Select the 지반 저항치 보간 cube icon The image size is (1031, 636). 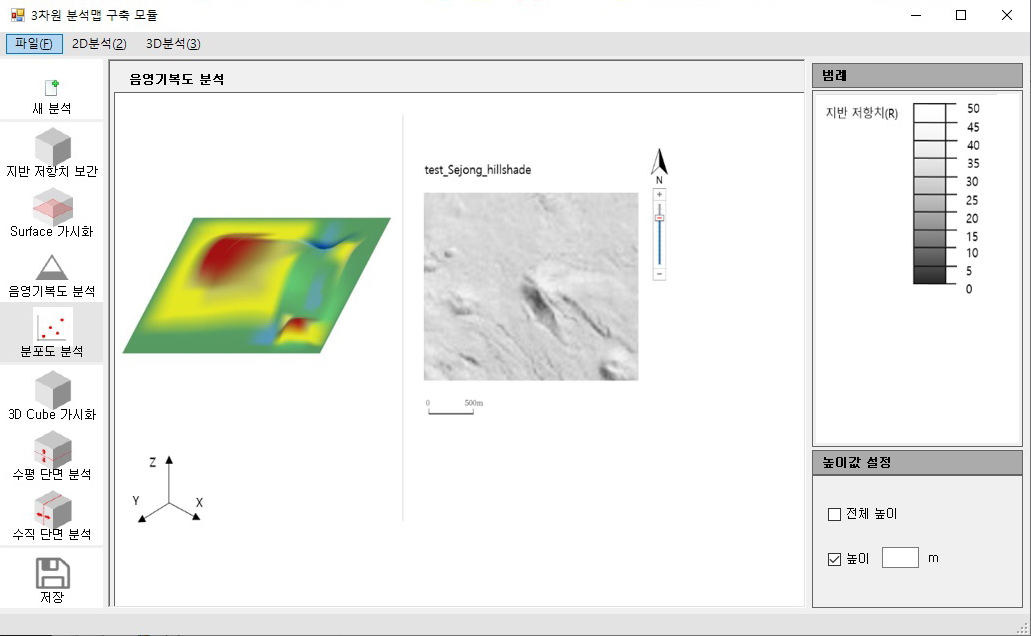(52, 146)
